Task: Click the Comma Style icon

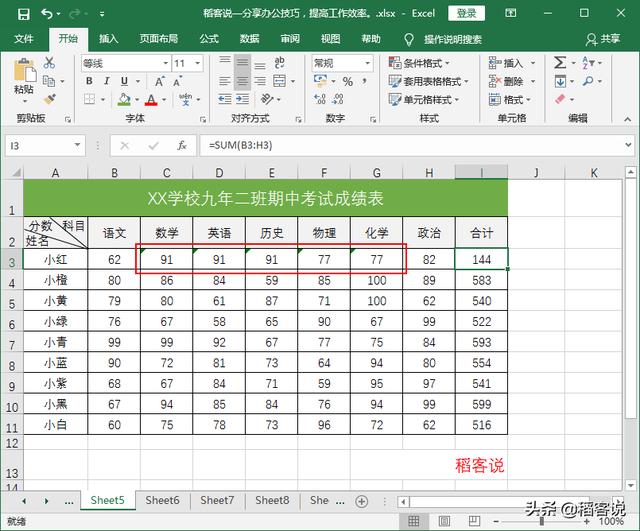Action: click(x=364, y=81)
